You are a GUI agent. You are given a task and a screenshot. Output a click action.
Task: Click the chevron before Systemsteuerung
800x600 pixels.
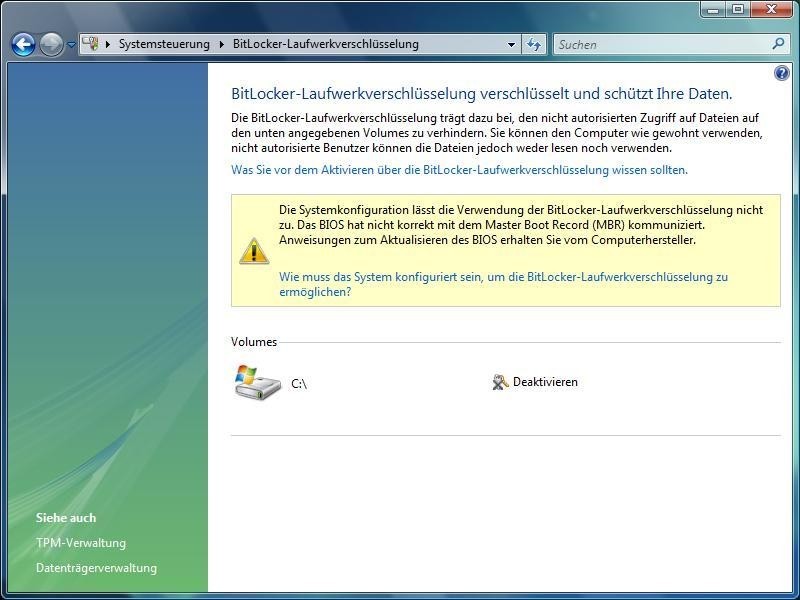(107, 44)
